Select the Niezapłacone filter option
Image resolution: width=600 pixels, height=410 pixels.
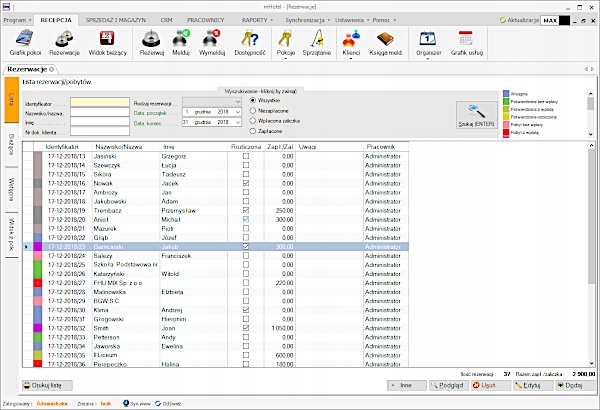(x=252, y=110)
